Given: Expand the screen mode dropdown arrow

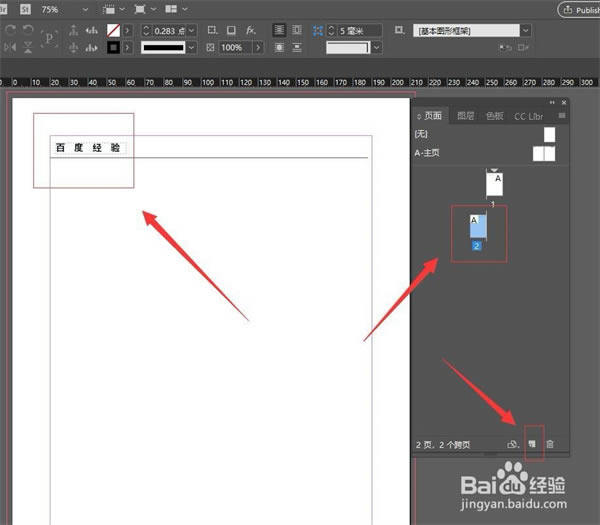Looking at the screenshot, I should click(x=153, y=9).
